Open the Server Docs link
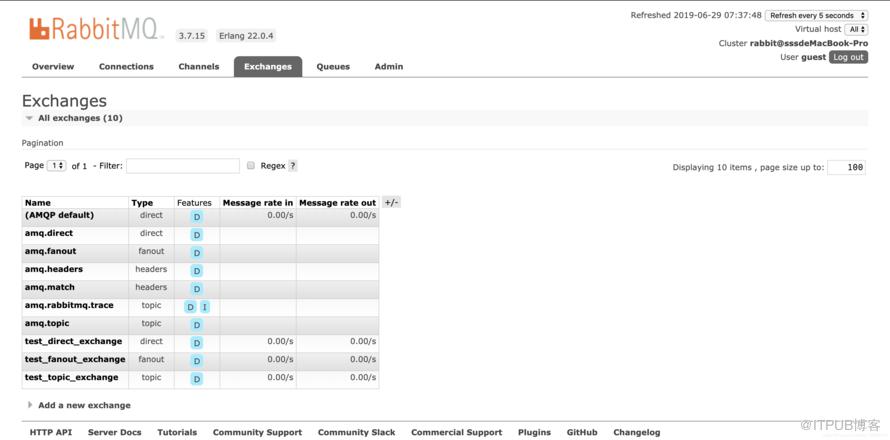The height and width of the screenshot is (440, 890). (x=115, y=433)
